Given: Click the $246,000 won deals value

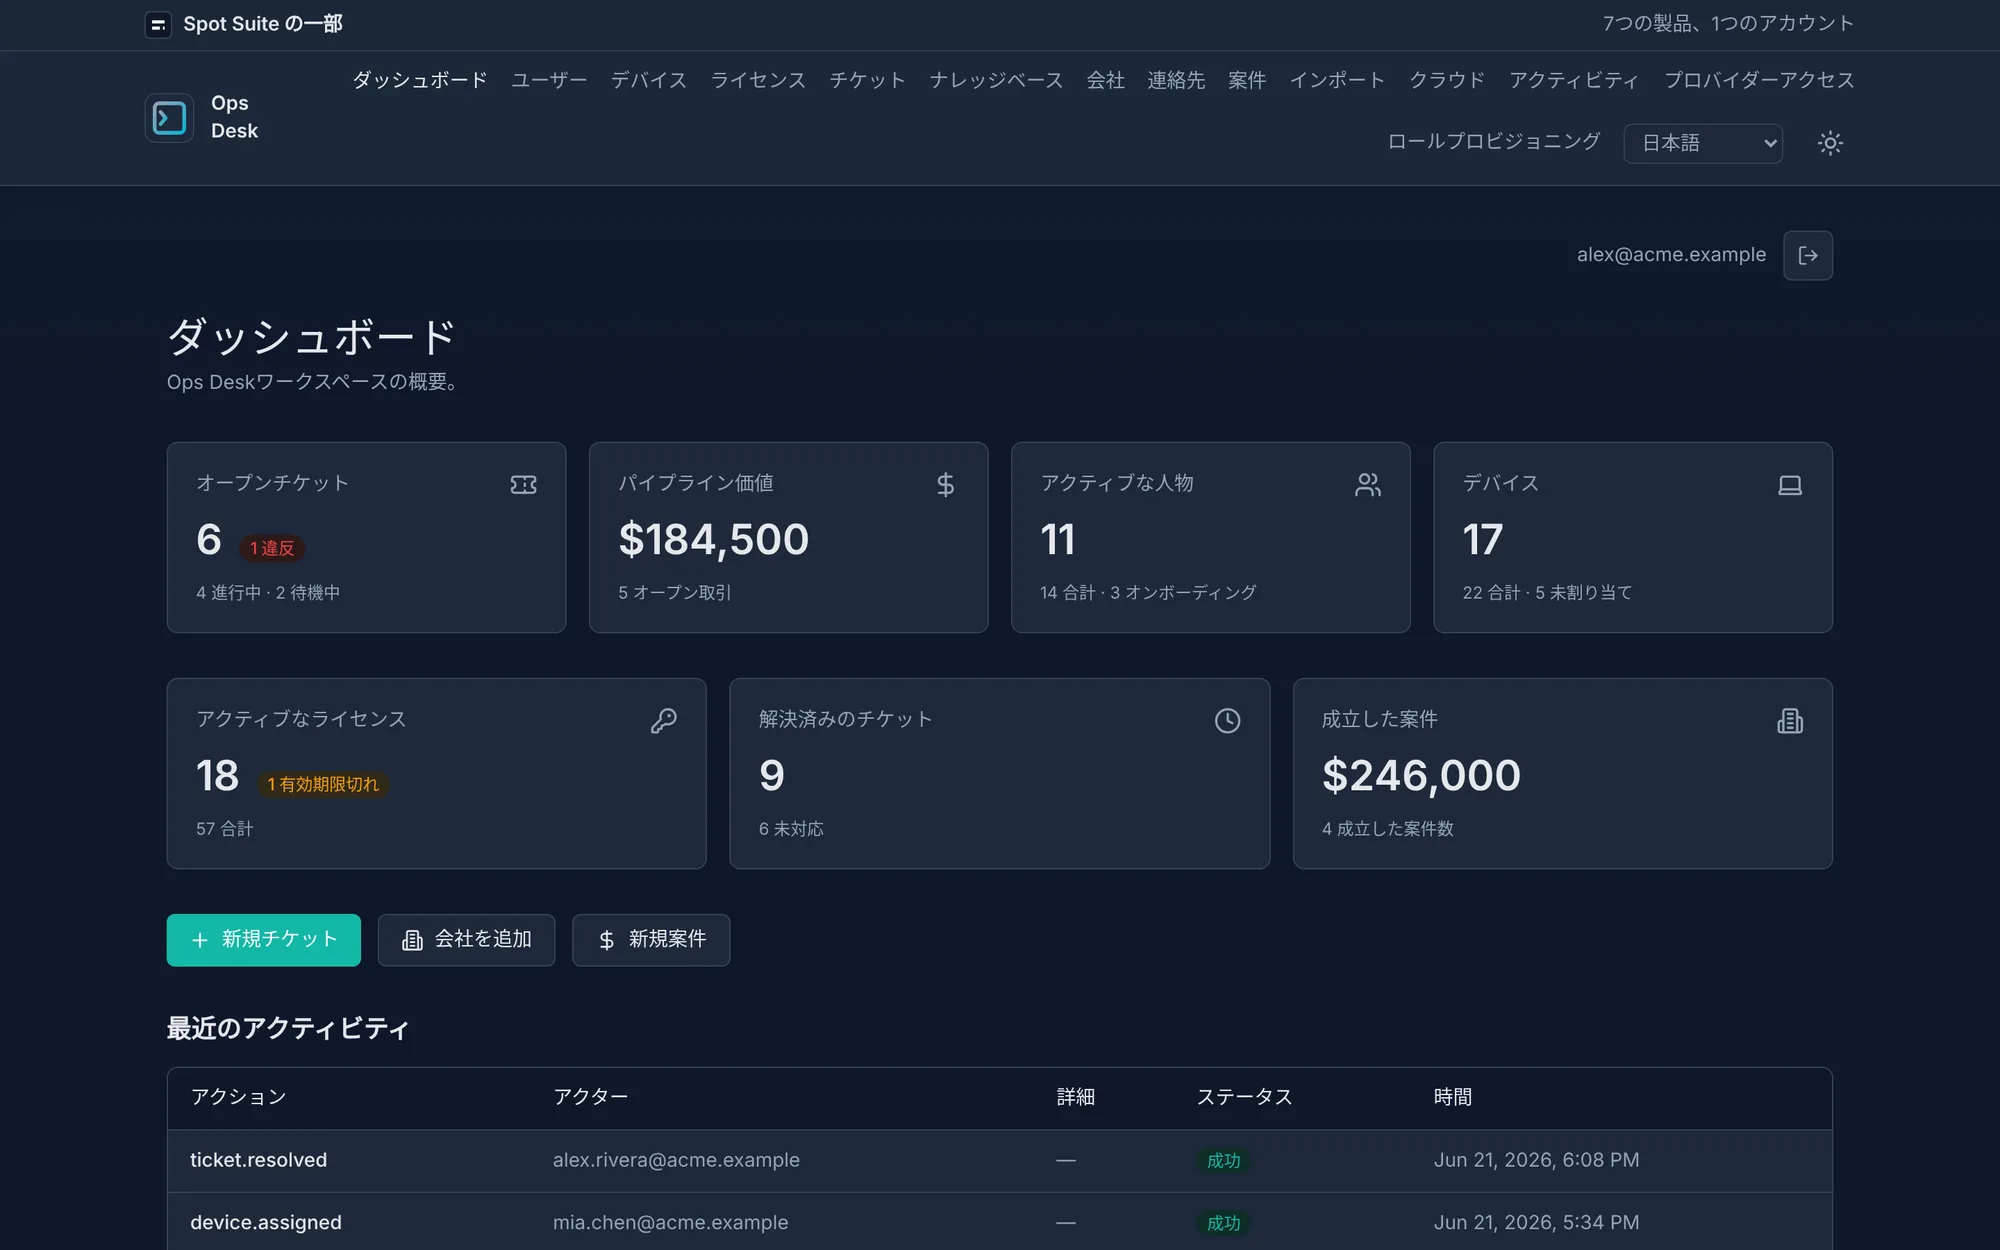Looking at the screenshot, I should pyautogui.click(x=1421, y=776).
